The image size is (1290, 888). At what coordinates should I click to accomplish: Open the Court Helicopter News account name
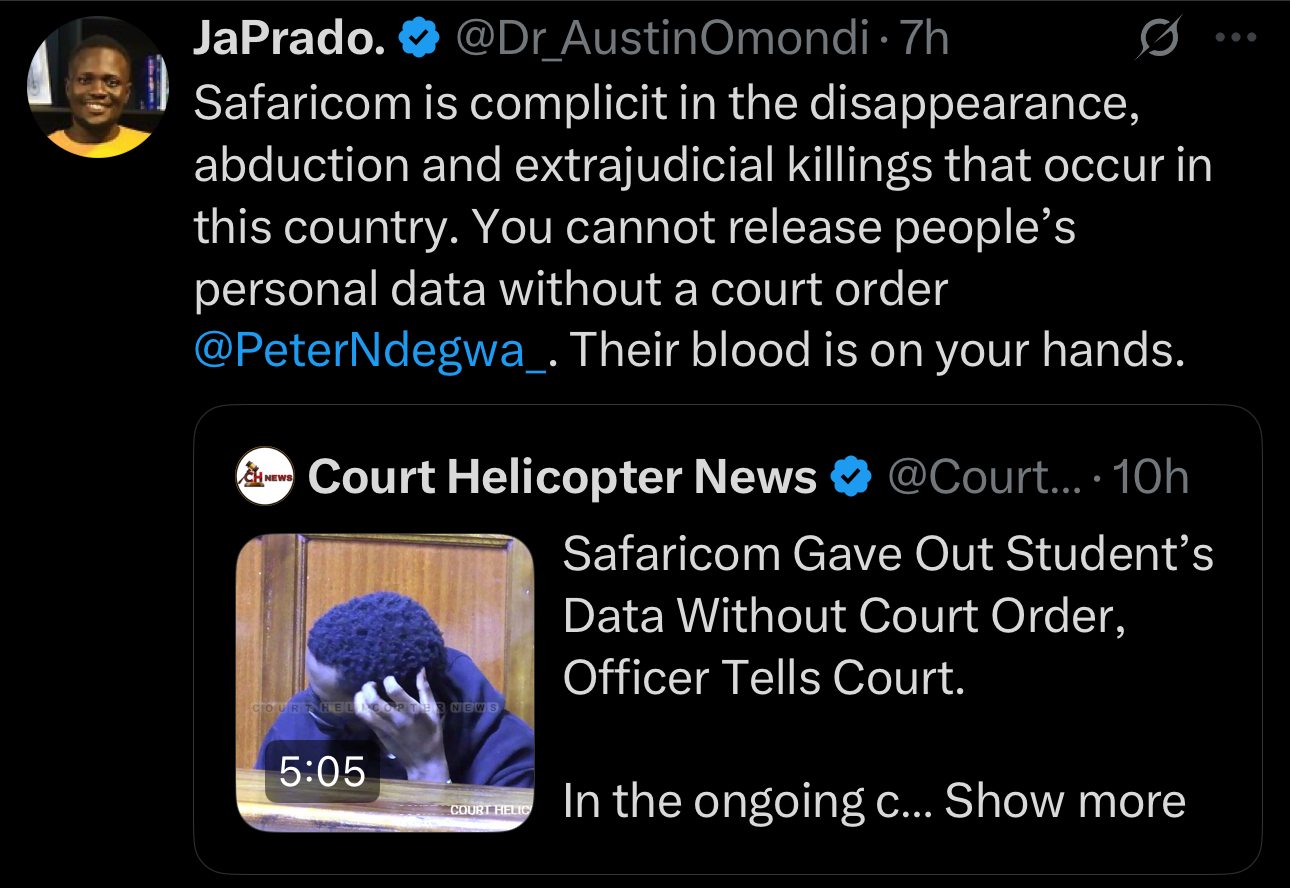[x=563, y=477]
